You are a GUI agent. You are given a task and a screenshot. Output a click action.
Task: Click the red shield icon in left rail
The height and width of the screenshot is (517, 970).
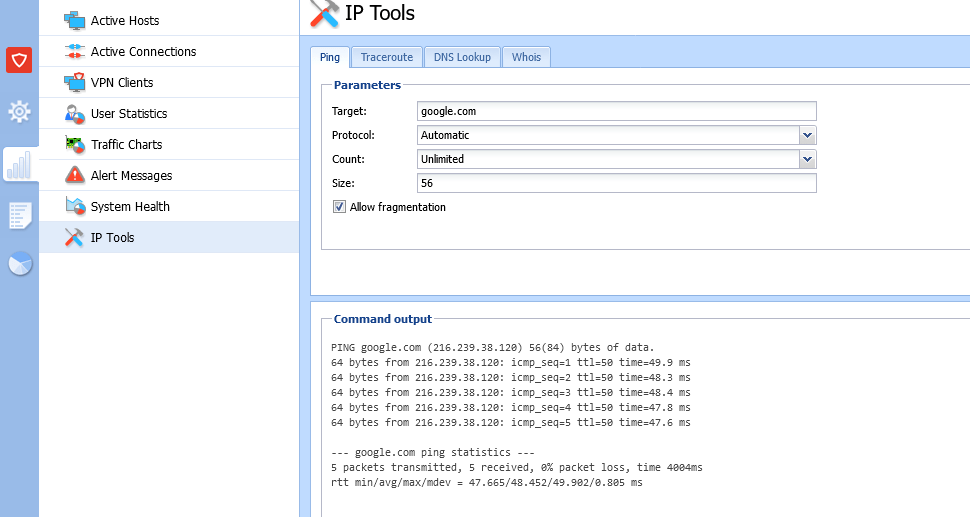pos(19,60)
